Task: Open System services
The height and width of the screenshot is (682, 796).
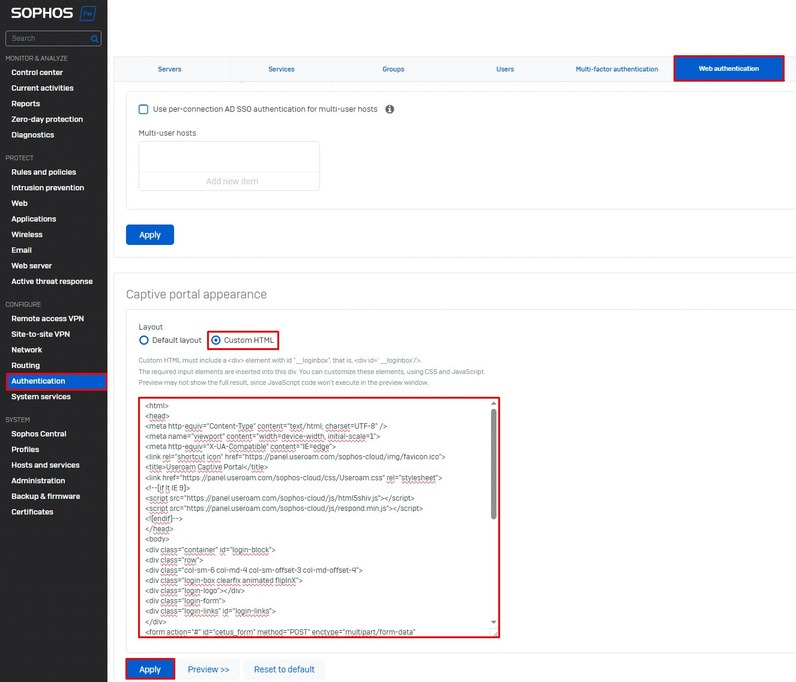Action: [41, 397]
